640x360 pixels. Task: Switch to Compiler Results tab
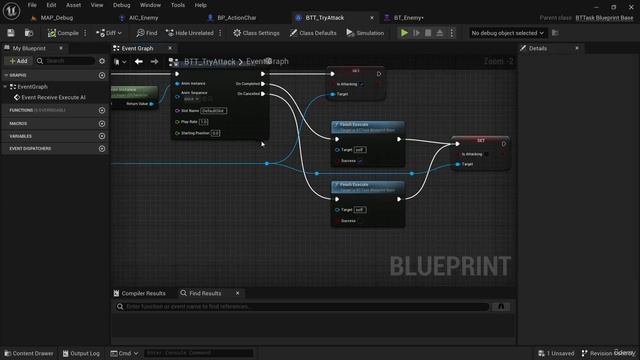(140, 293)
